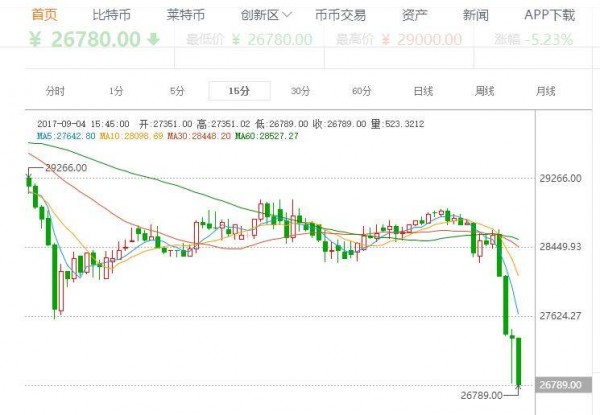
Task: Click the APP下载 link
Action: point(549,15)
